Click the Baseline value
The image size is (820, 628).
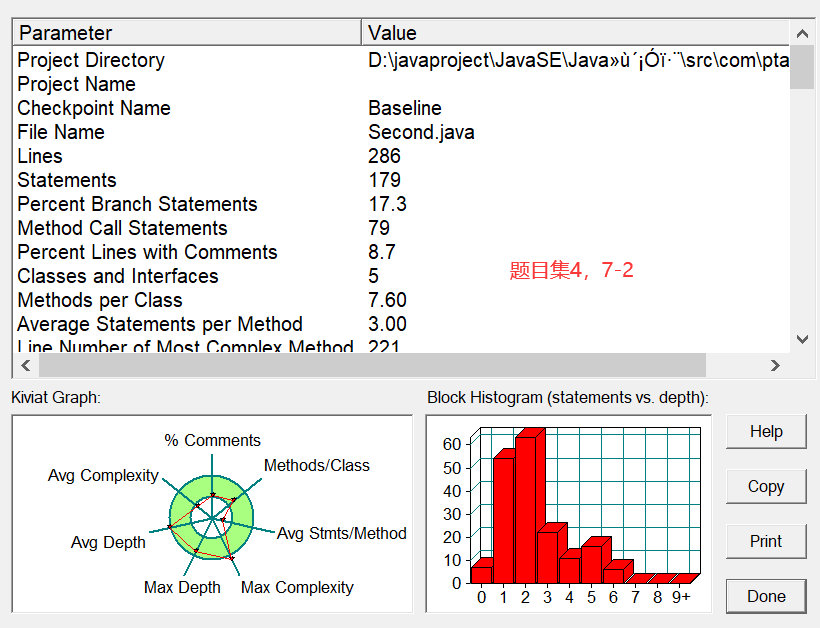pyautogui.click(x=405, y=108)
